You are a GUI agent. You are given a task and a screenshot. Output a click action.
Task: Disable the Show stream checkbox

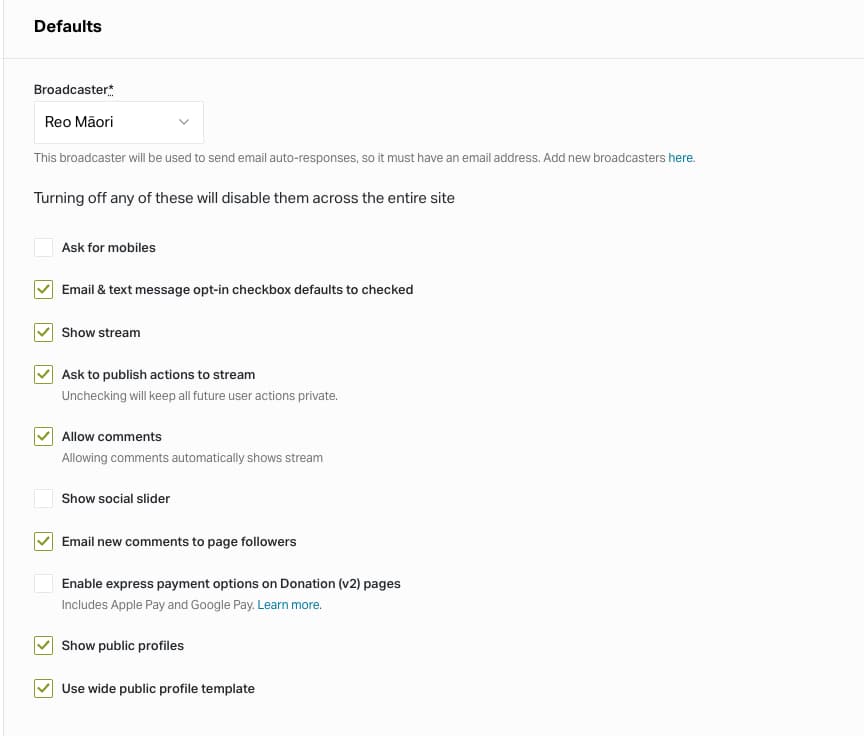tap(43, 332)
